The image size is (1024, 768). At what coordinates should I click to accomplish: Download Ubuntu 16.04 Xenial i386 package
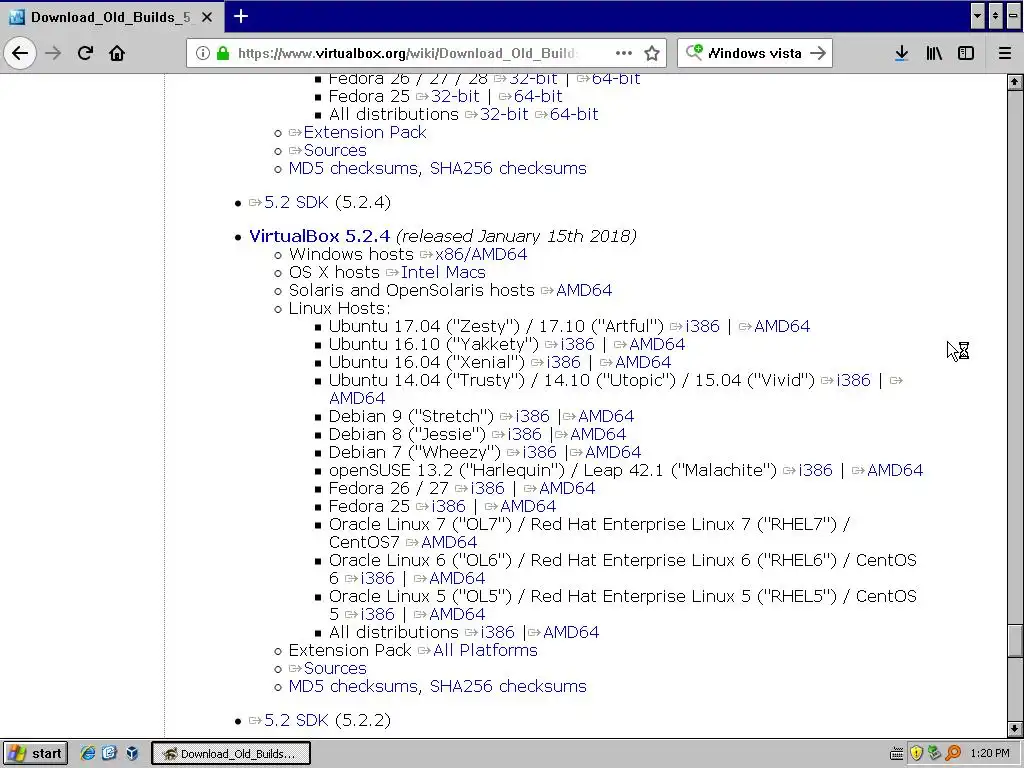tap(562, 362)
